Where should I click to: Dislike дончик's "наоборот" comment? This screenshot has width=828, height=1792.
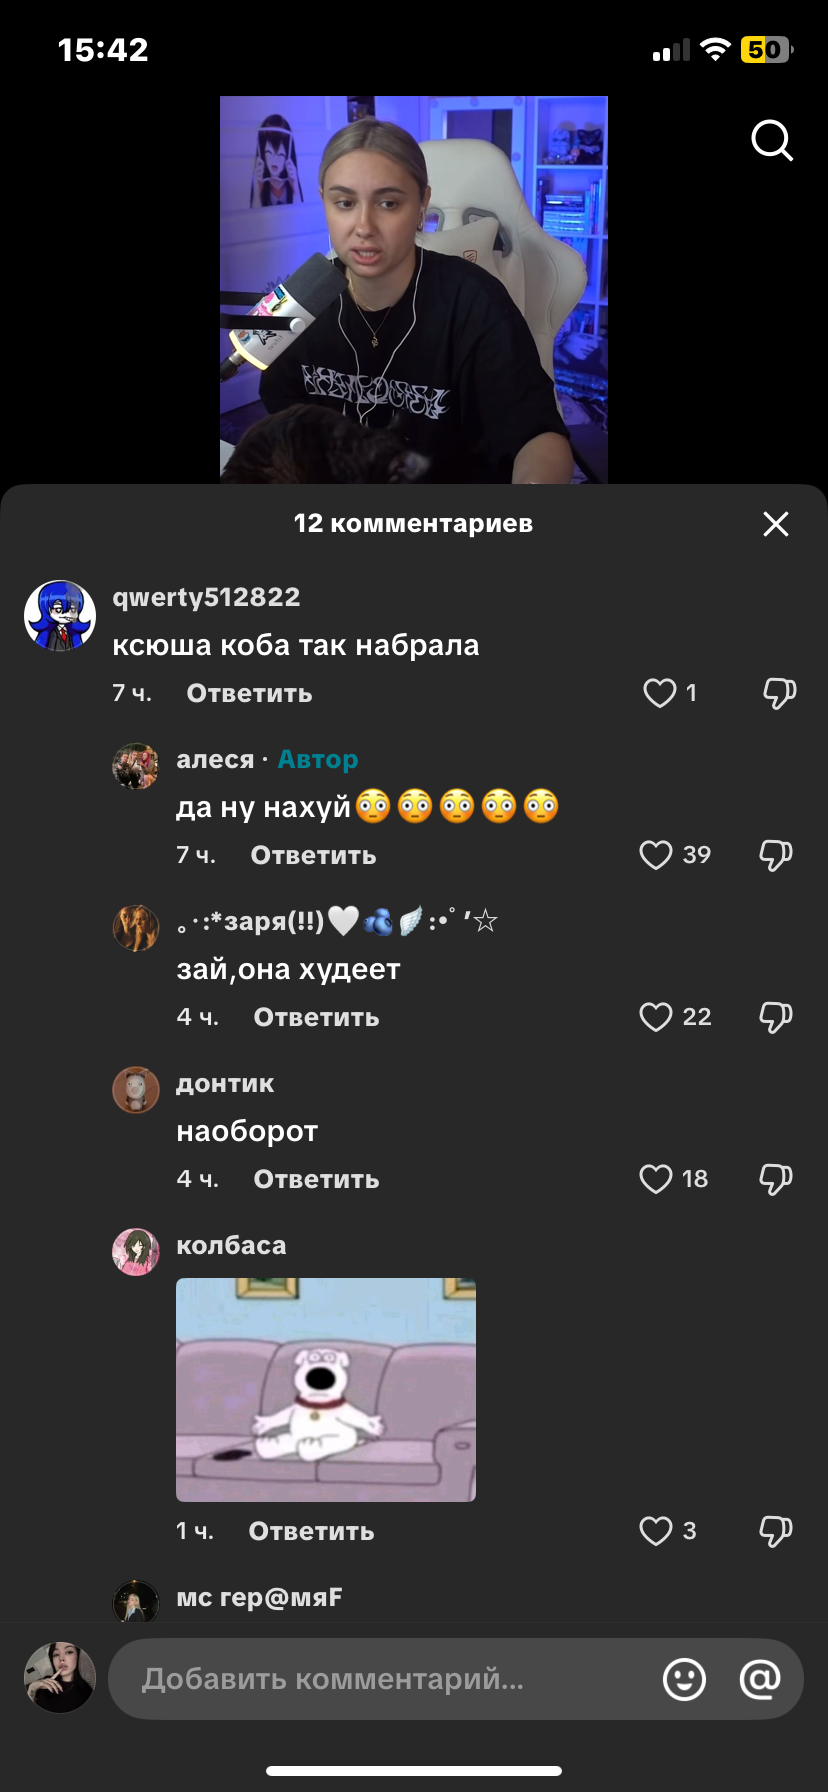(x=776, y=1179)
